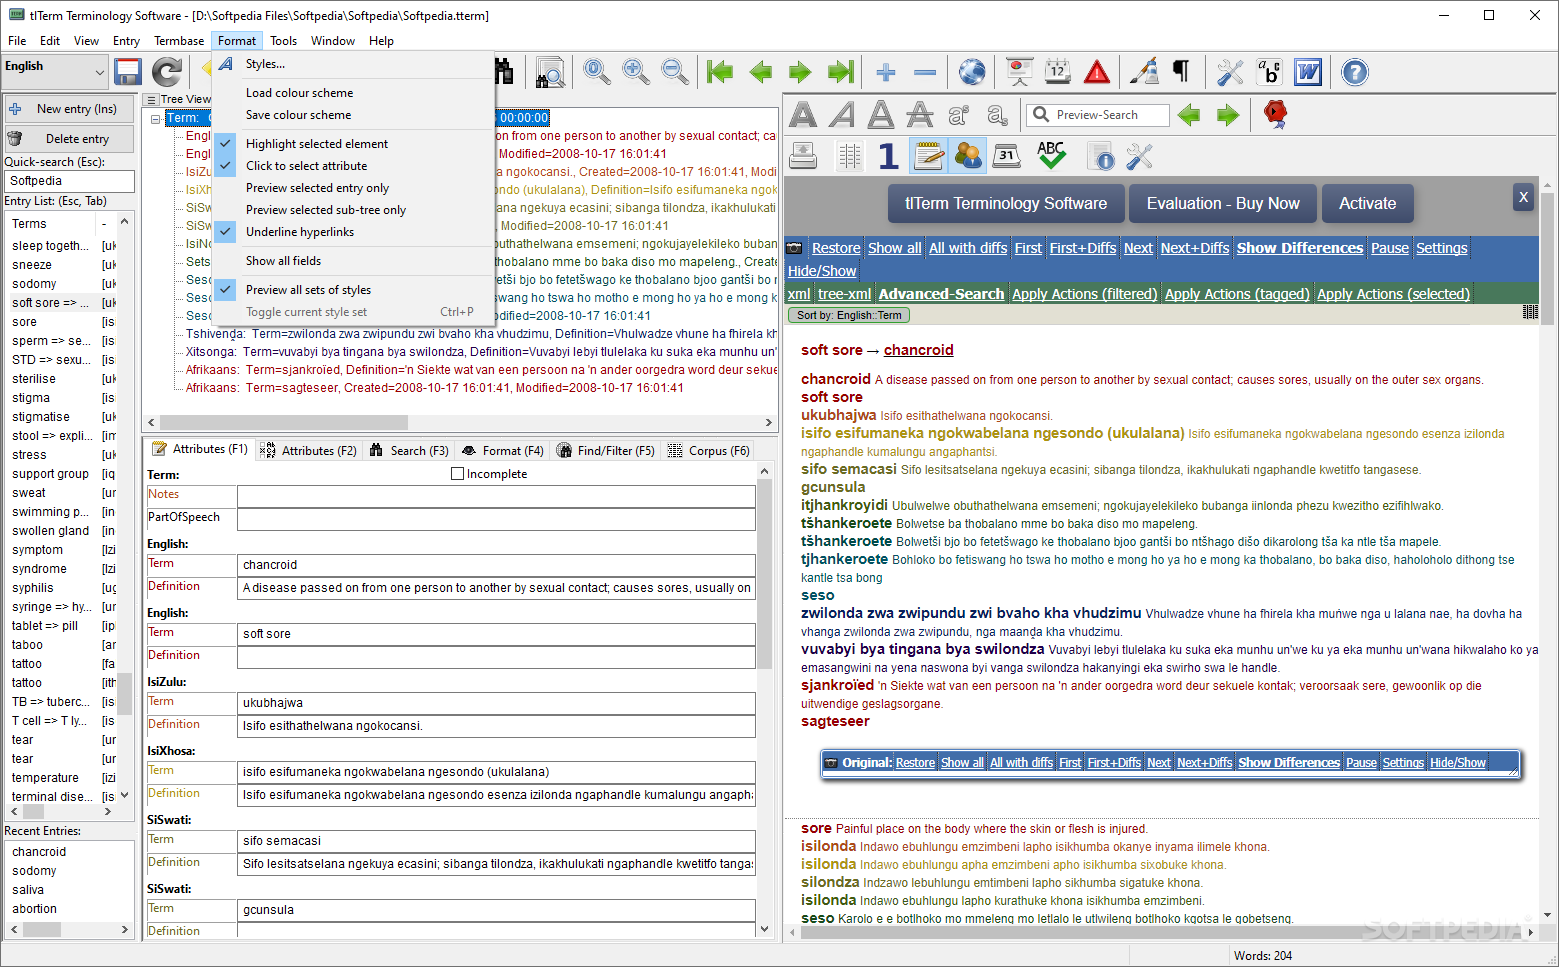Click the red warning triangle icon
This screenshot has width=1559, height=967.
[x=1097, y=72]
